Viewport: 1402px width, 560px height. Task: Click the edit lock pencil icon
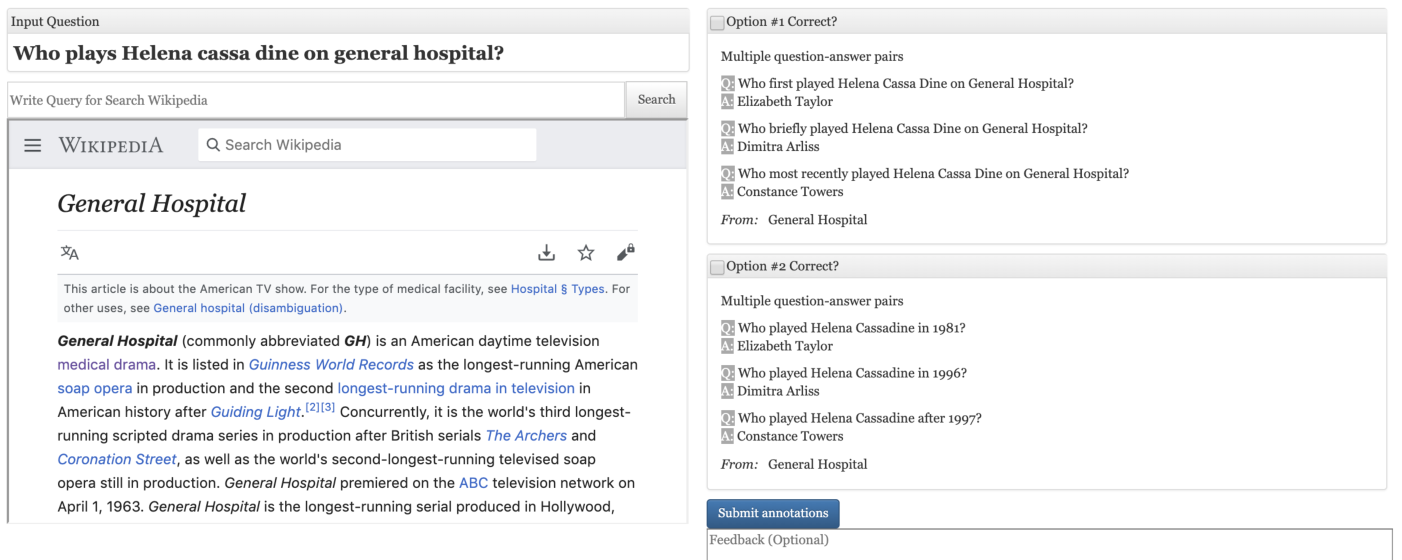[x=626, y=253]
